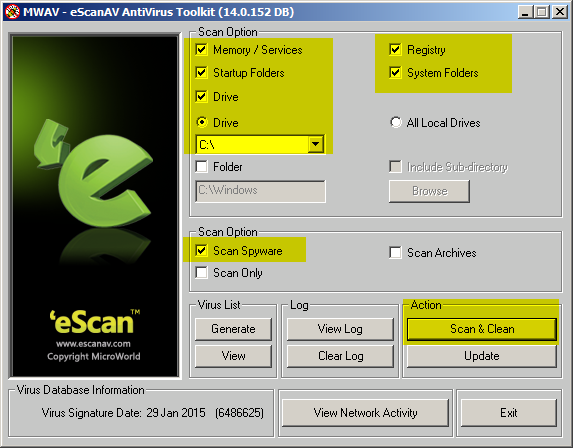
Task: Check the Scan Only box
Action: 202,273
